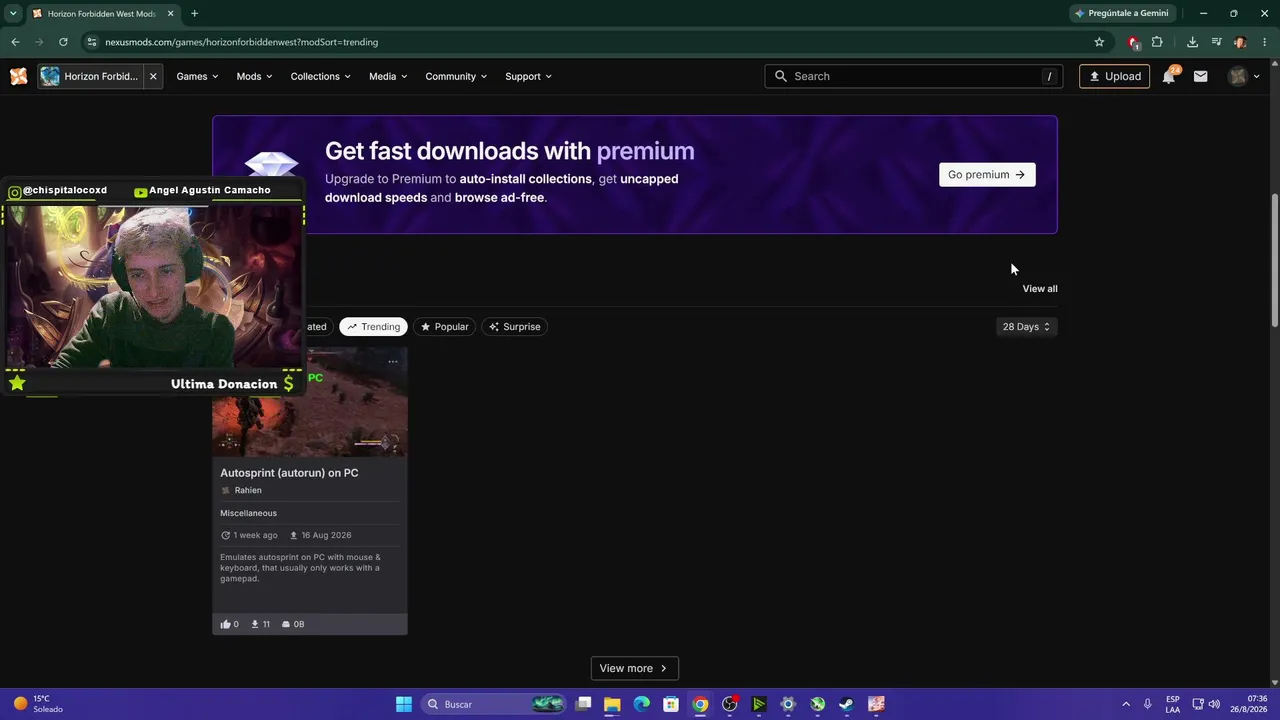This screenshot has height=720, width=1280.
Task: Open the Miscellaneous category link
Action: (248, 513)
